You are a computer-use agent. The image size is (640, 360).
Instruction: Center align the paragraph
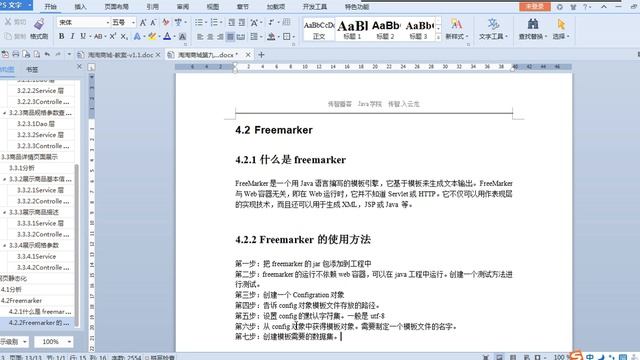tap(210, 37)
